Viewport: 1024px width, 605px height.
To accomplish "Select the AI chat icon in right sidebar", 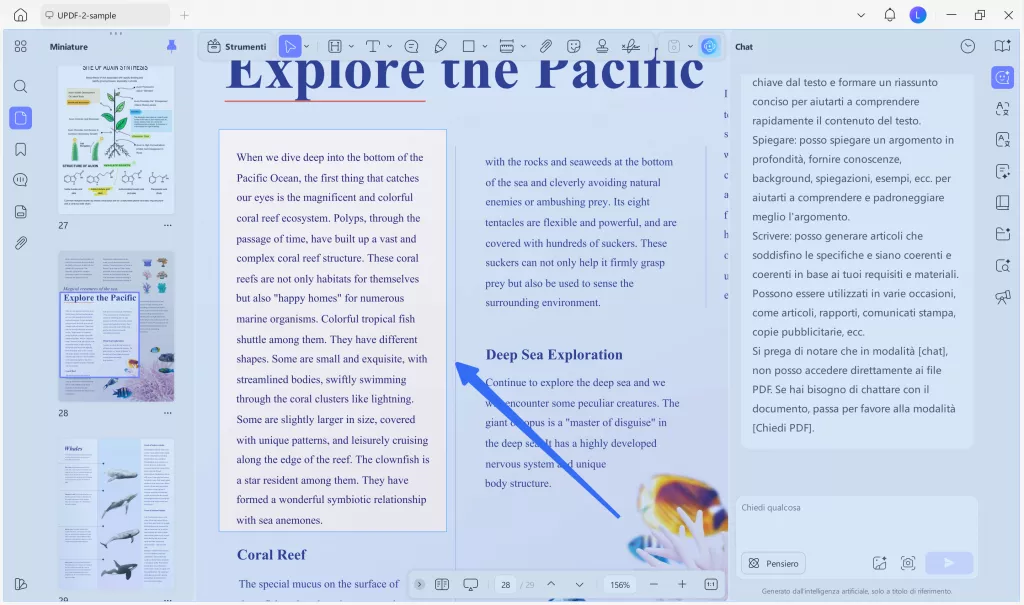I will tap(1002, 78).
